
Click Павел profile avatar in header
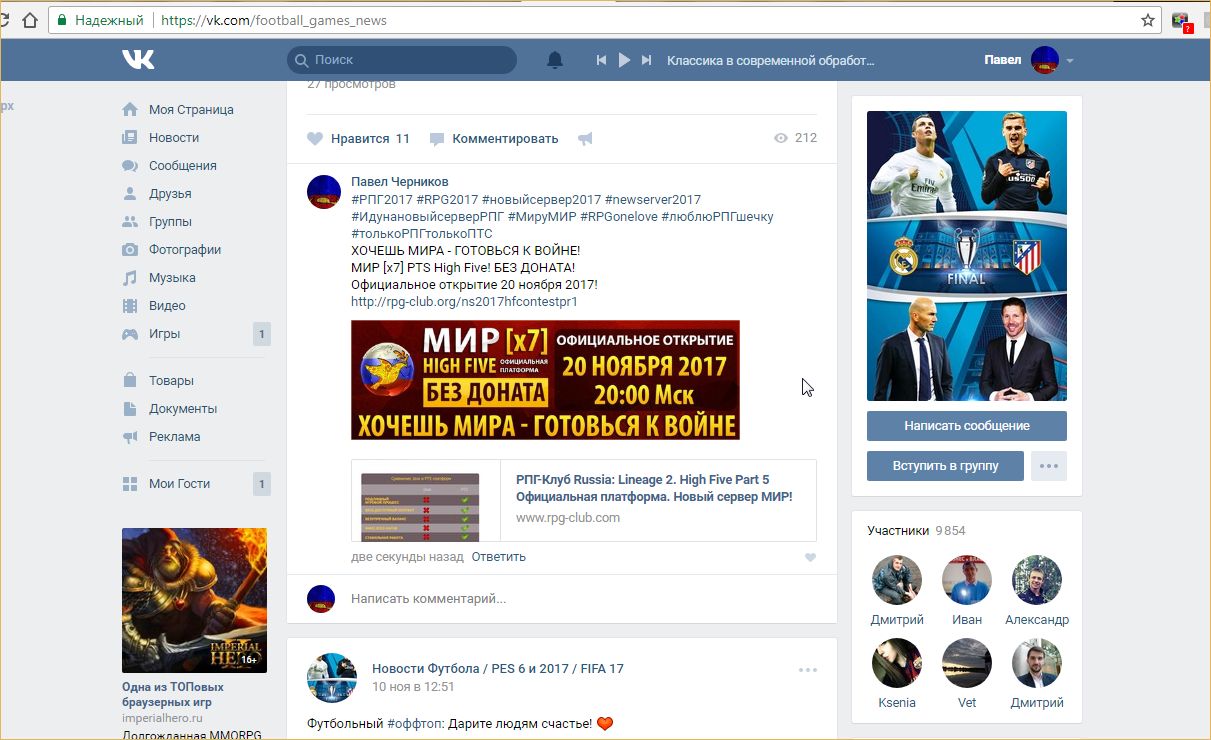(1045, 60)
